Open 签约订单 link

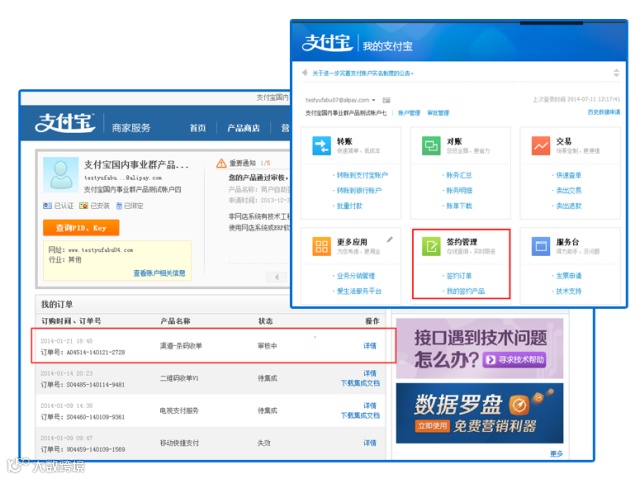click(x=459, y=276)
